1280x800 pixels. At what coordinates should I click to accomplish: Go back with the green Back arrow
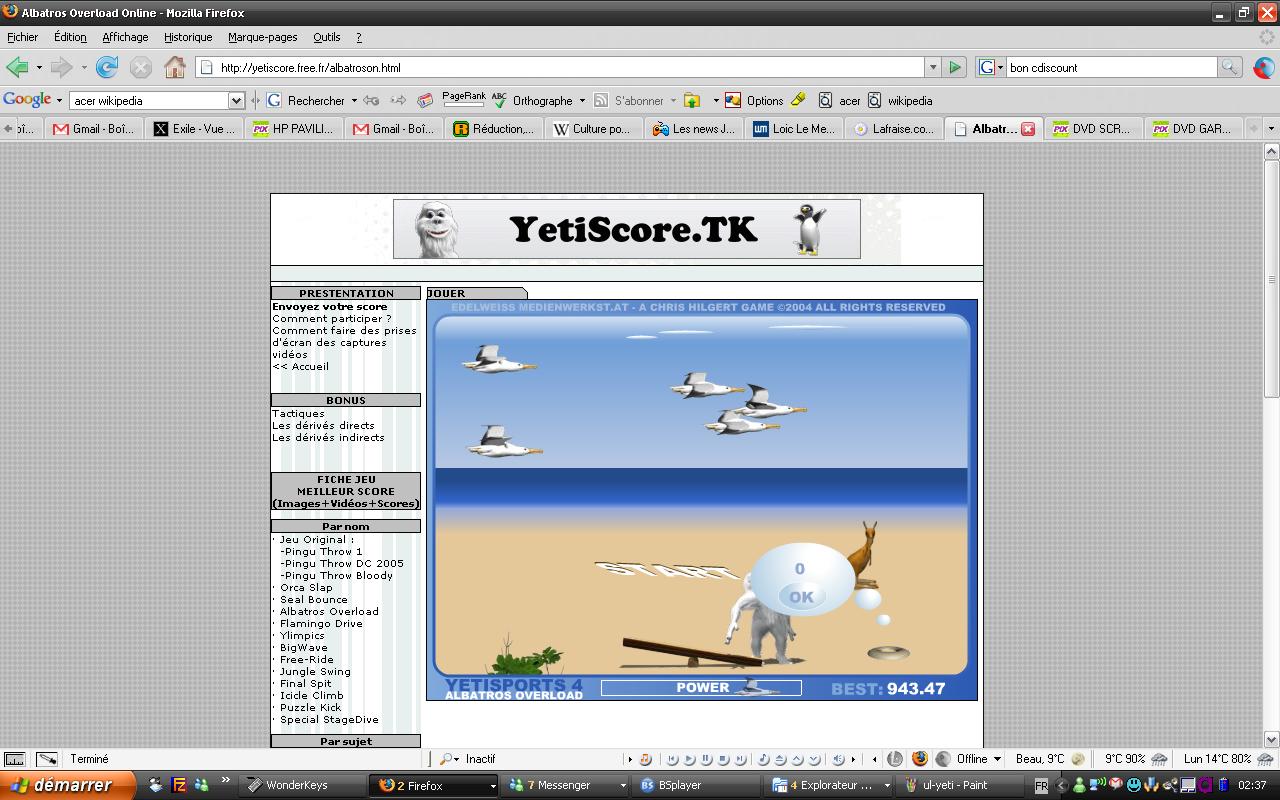click(17, 67)
